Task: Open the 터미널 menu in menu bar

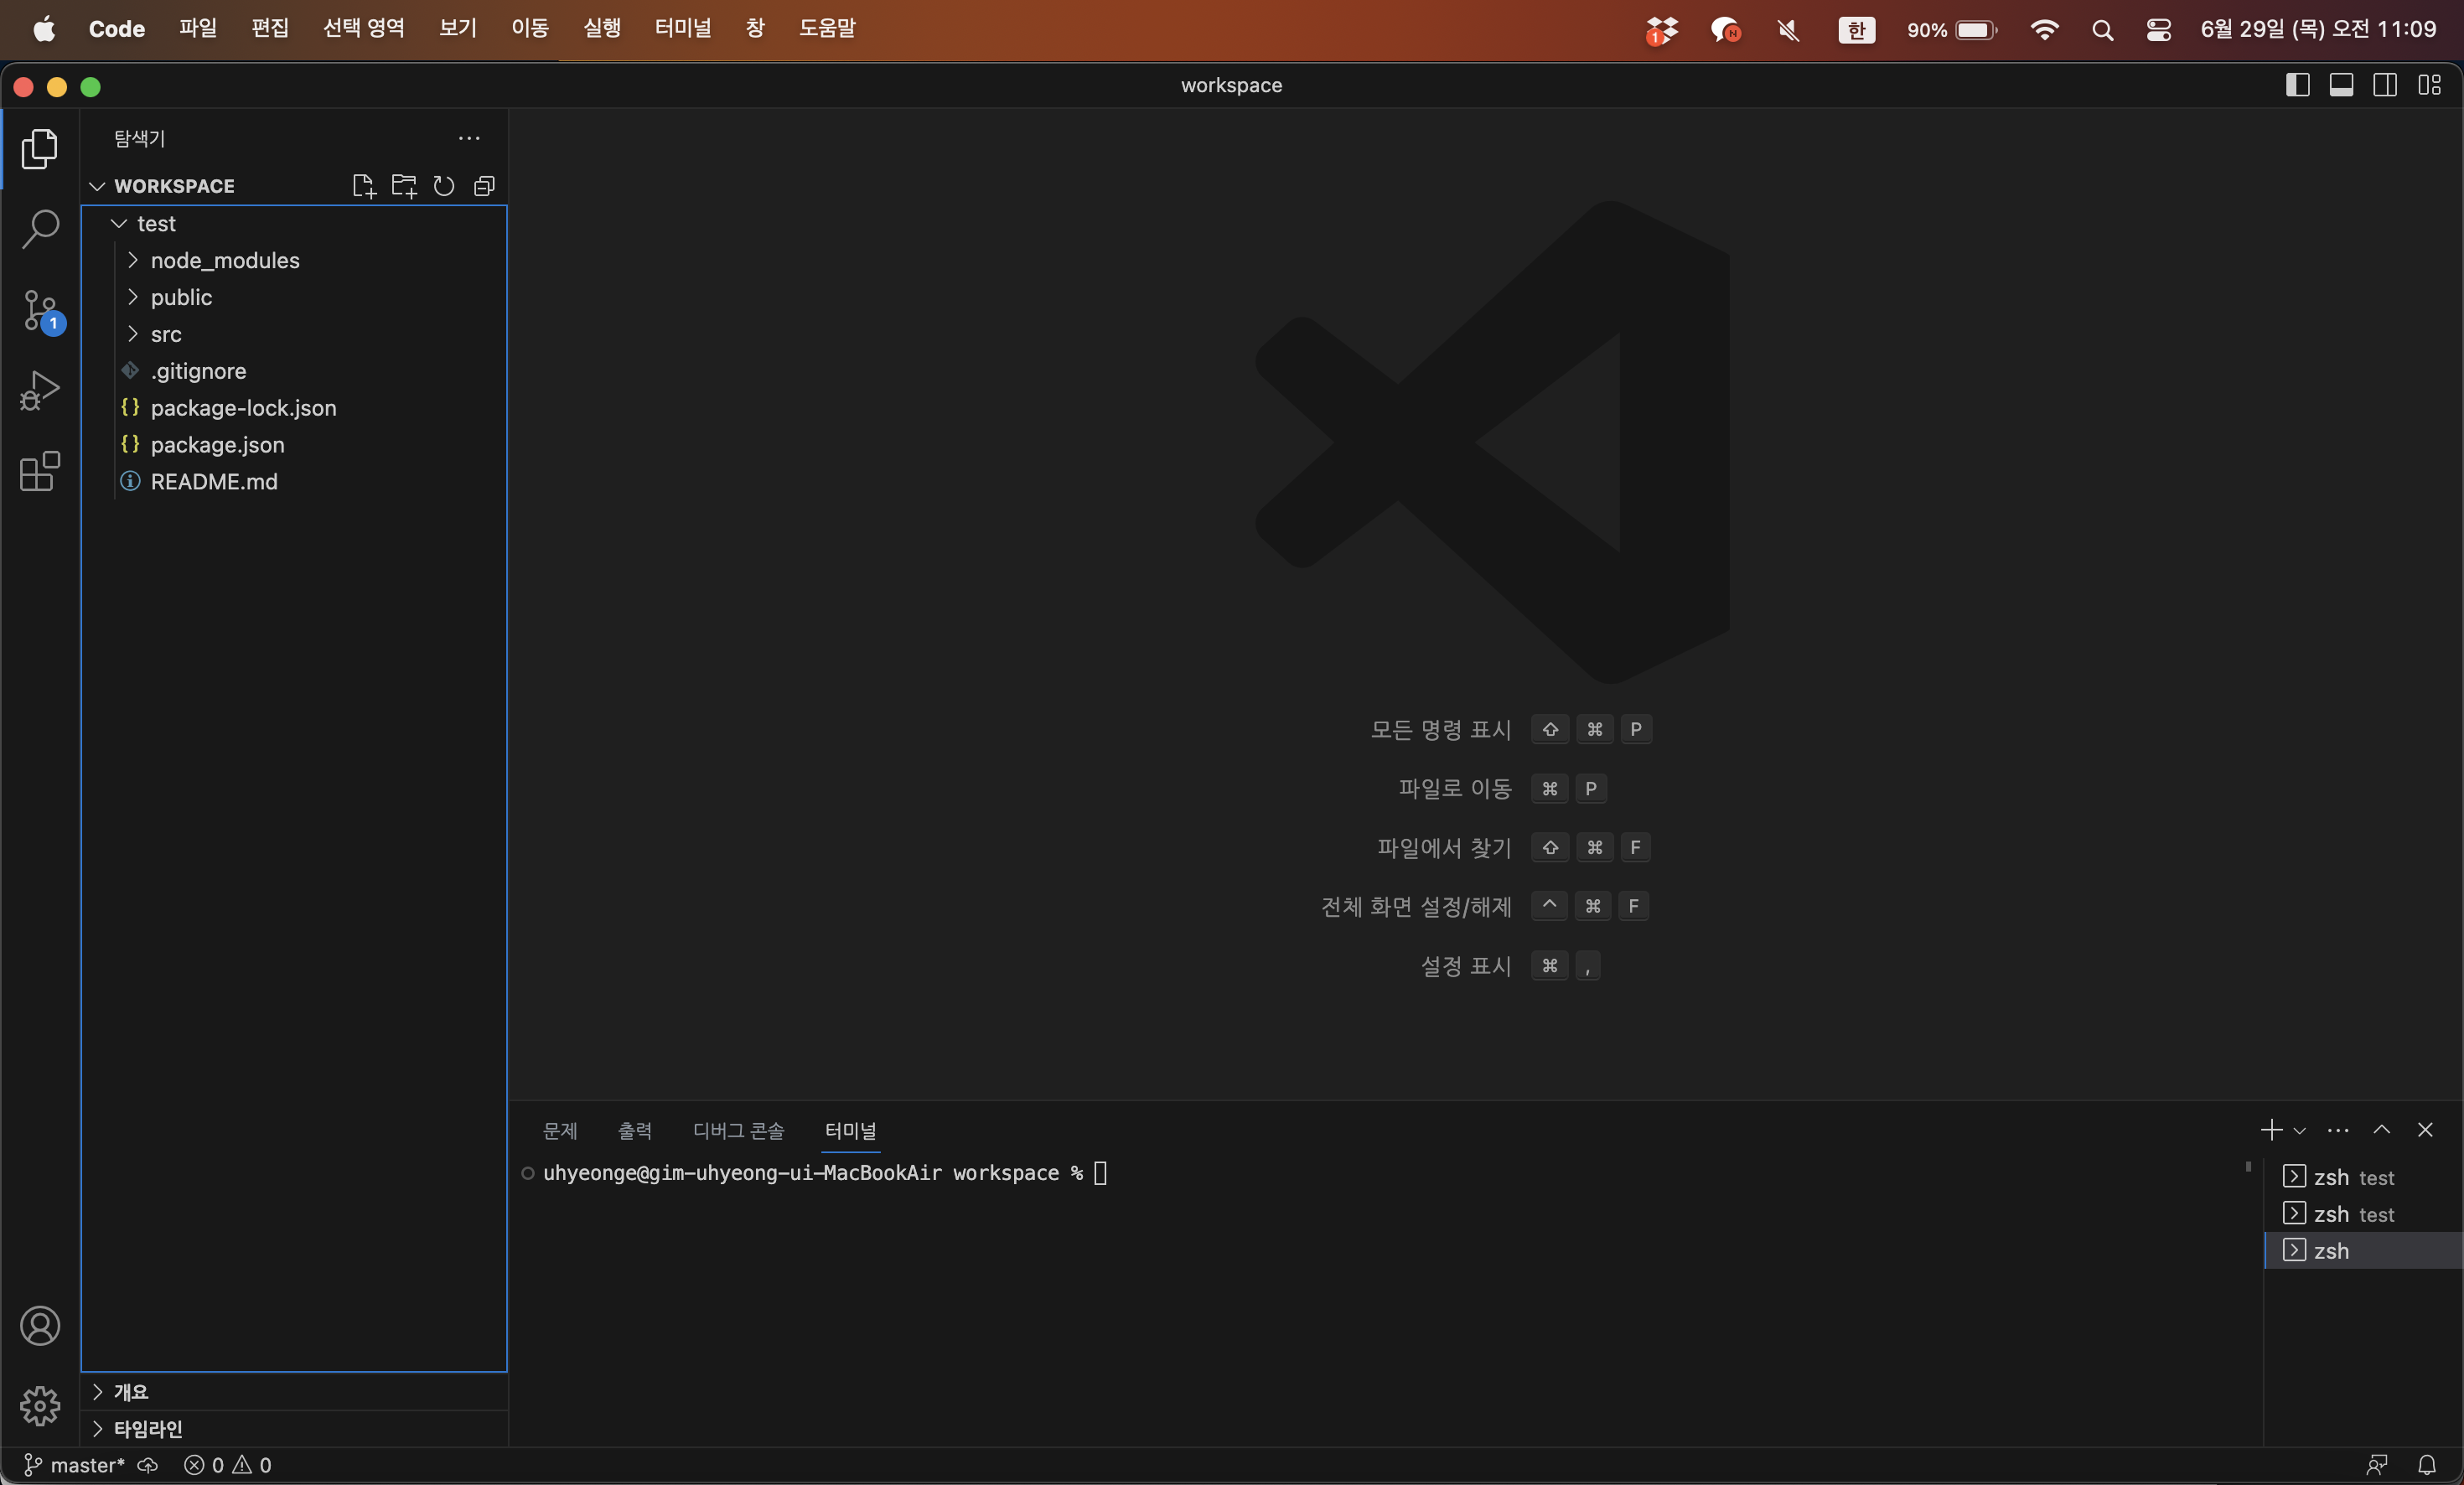Action: click(682, 28)
